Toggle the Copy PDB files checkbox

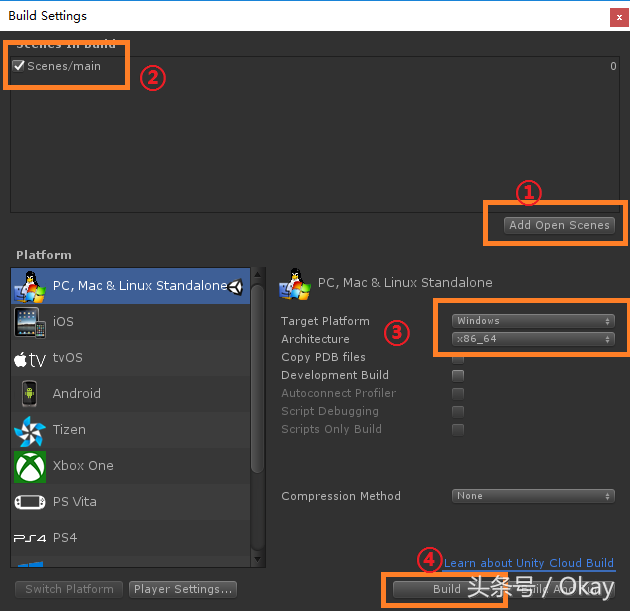tap(458, 358)
